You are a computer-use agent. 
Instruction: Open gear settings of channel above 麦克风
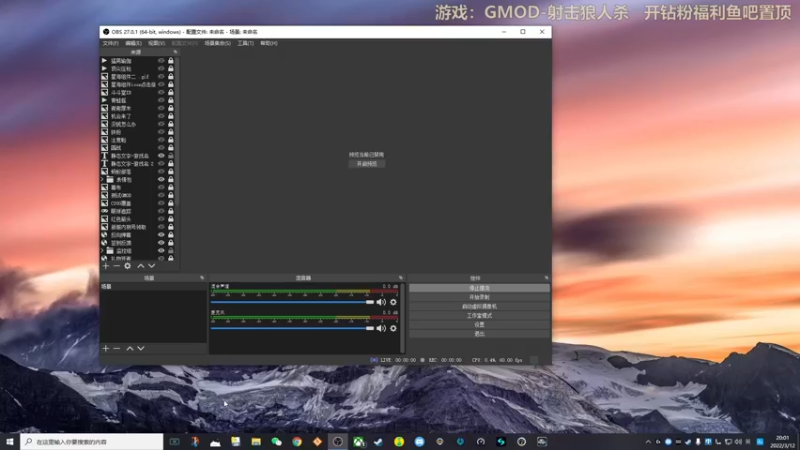(393, 302)
